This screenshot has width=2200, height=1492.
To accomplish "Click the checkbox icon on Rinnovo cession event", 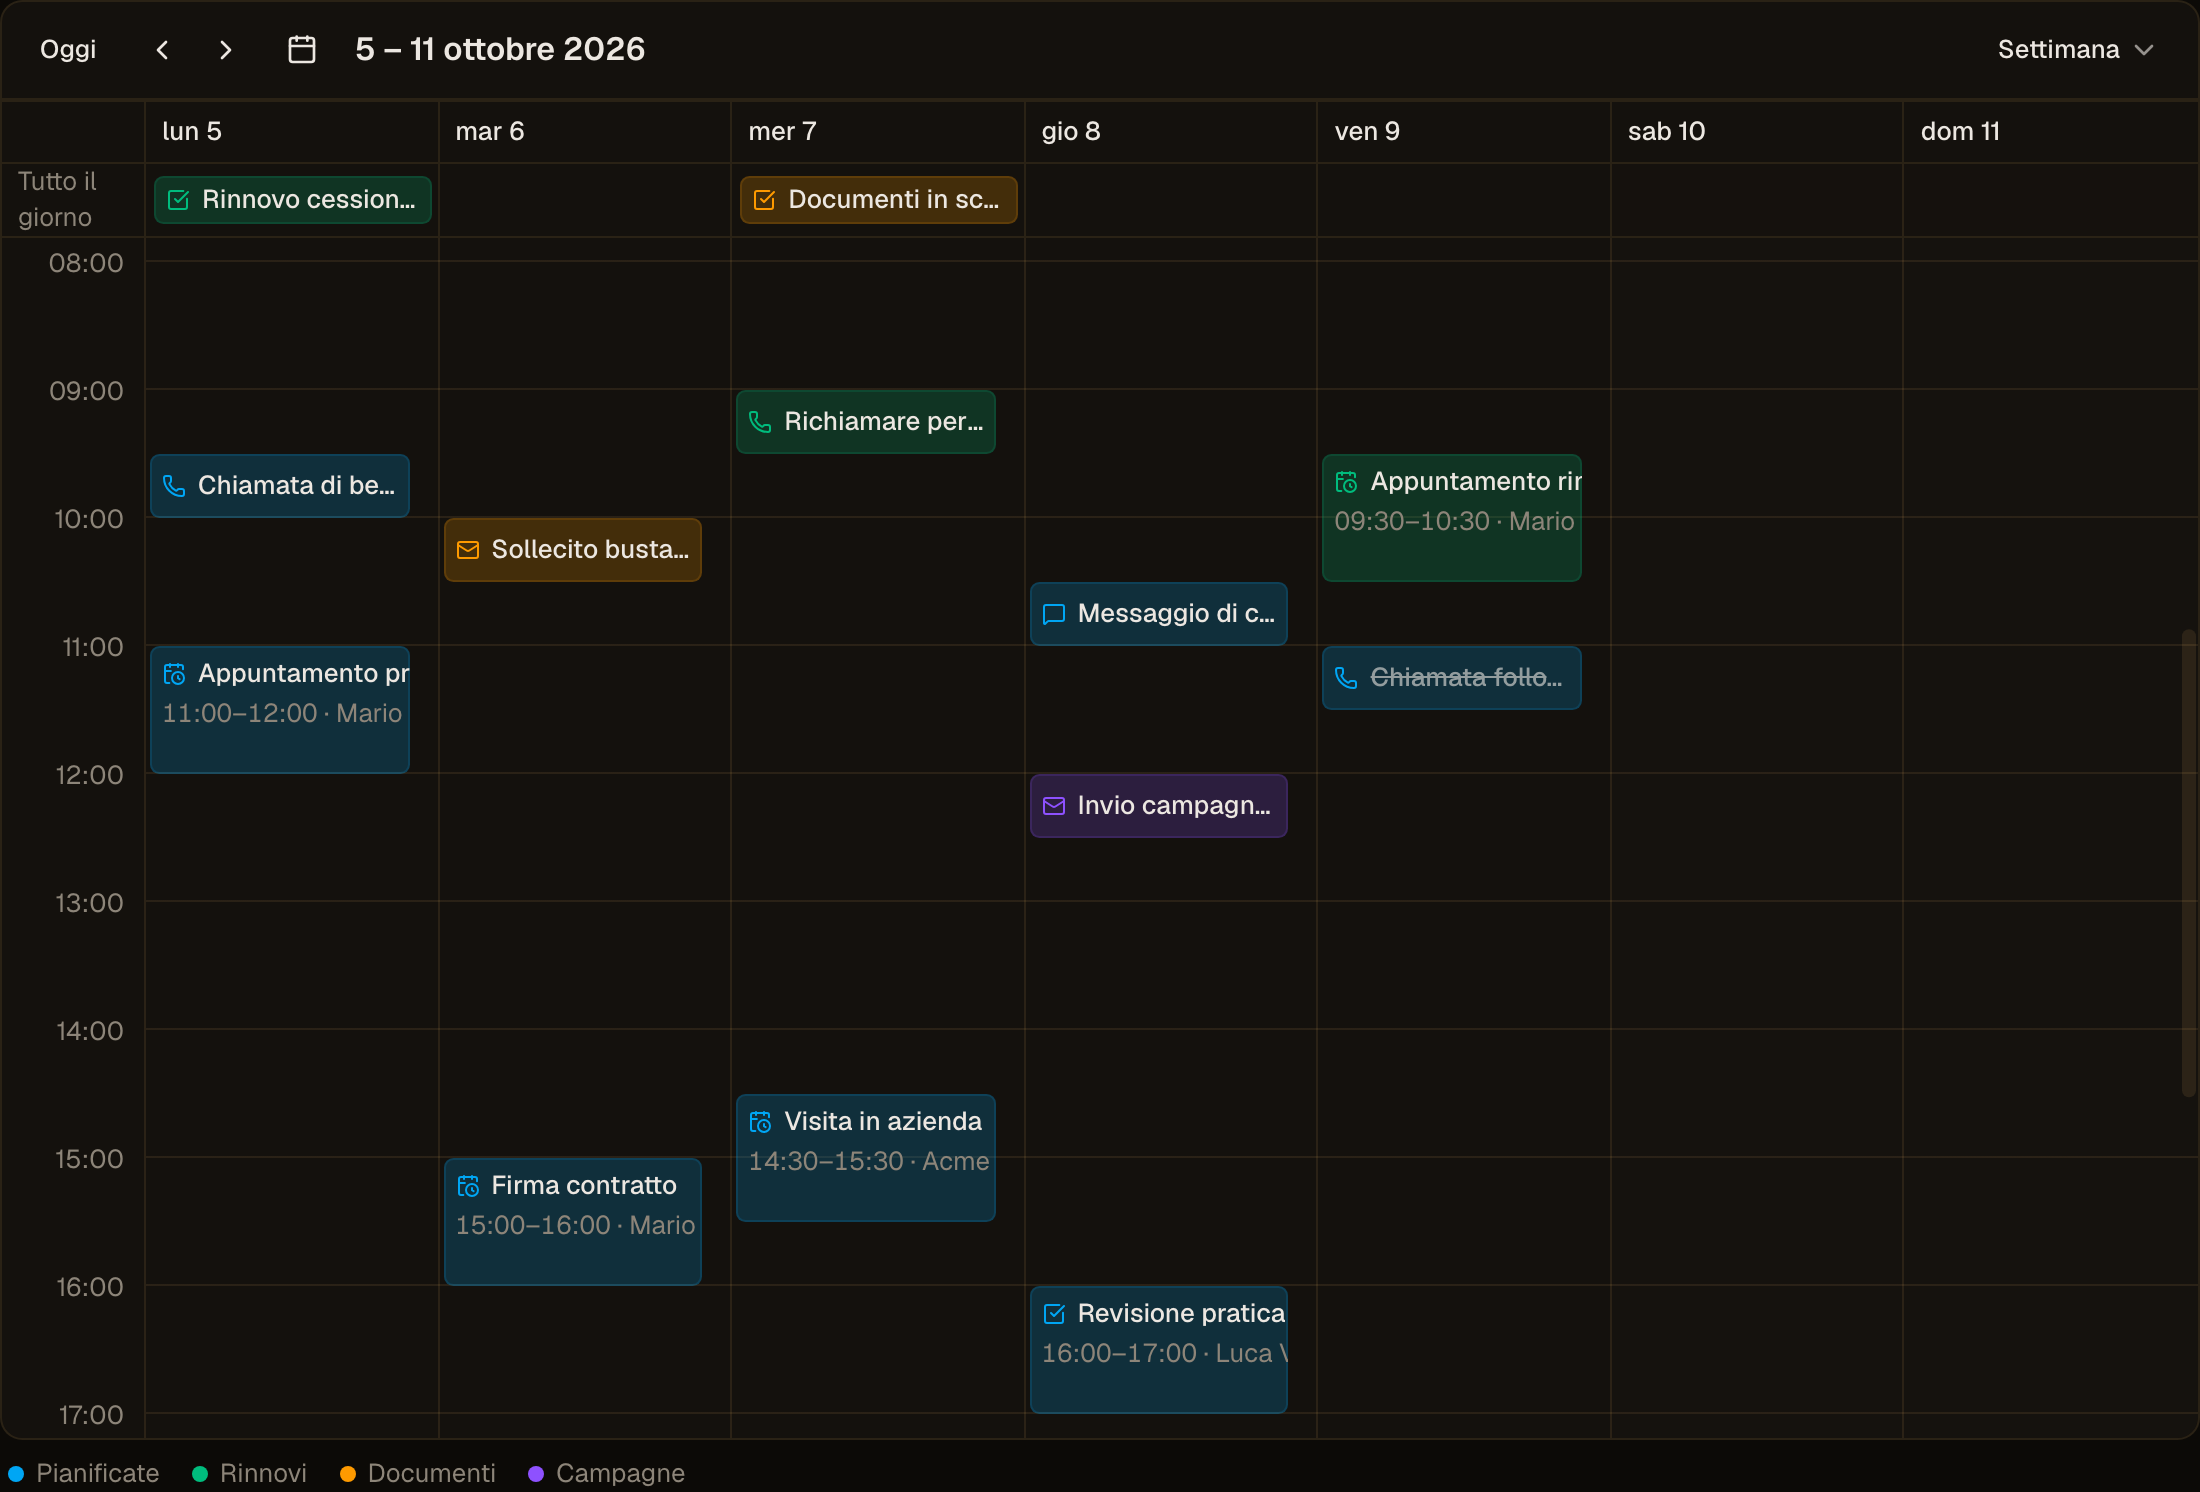I will tap(179, 200).
